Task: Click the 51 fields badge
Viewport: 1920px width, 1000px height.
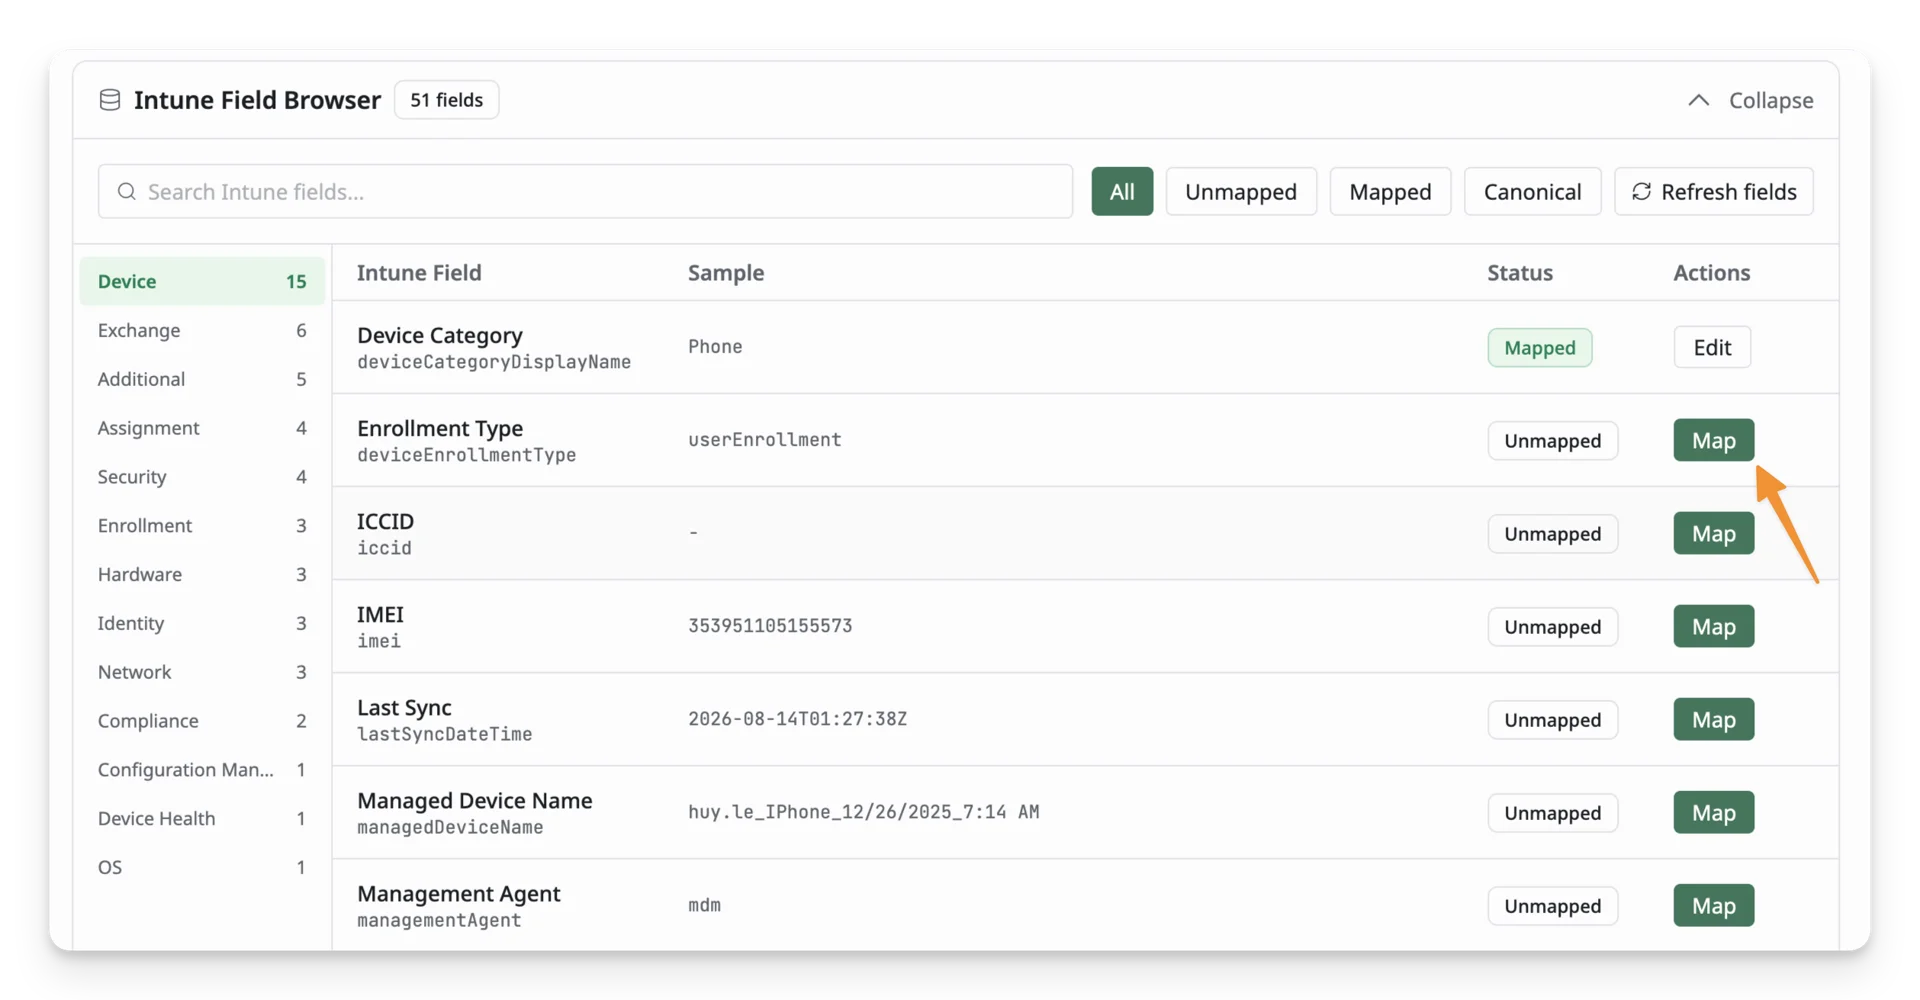Action: [446, 100]
